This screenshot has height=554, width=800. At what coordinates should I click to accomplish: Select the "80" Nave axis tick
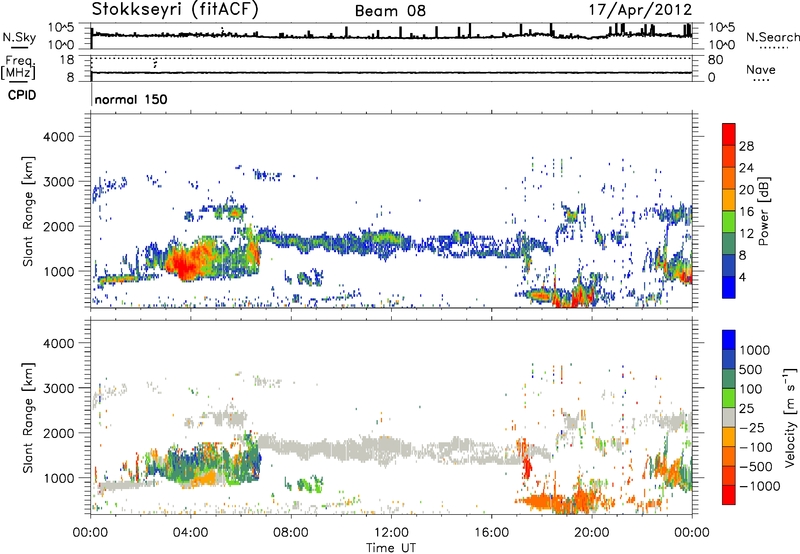[715, 60]
